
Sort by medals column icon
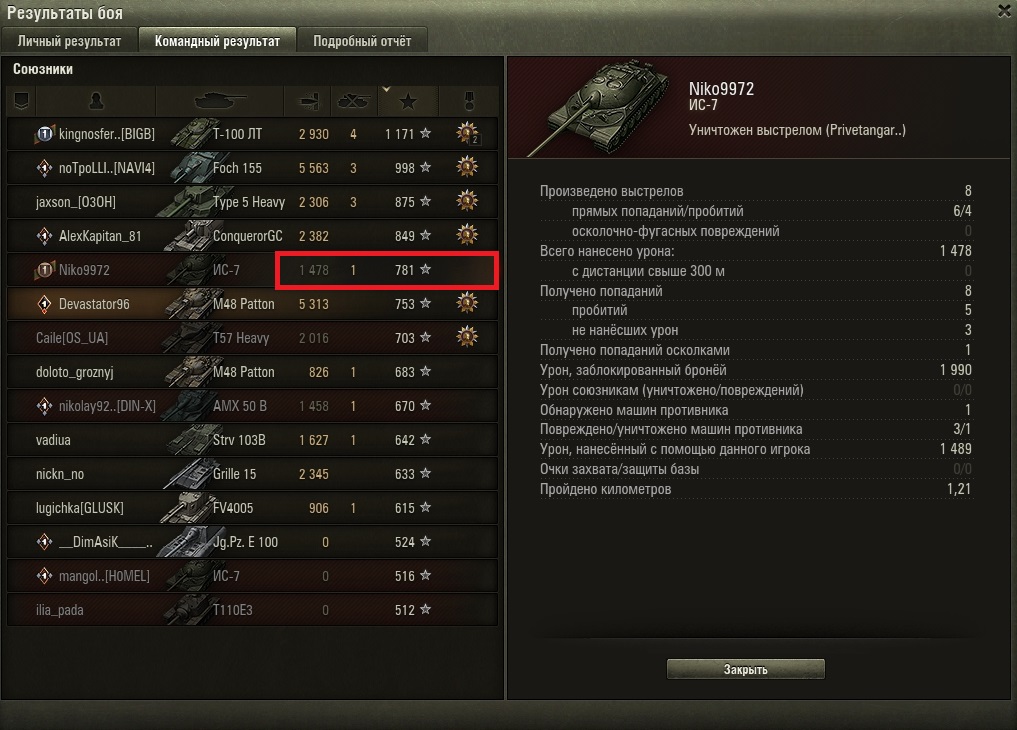469,101
